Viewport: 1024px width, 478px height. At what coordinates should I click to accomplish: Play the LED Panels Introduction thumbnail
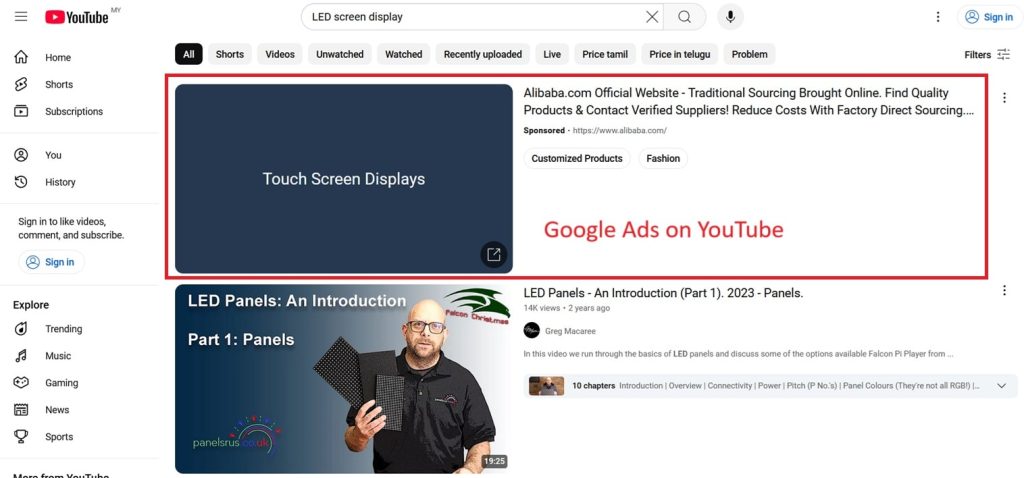pos(344,379)
